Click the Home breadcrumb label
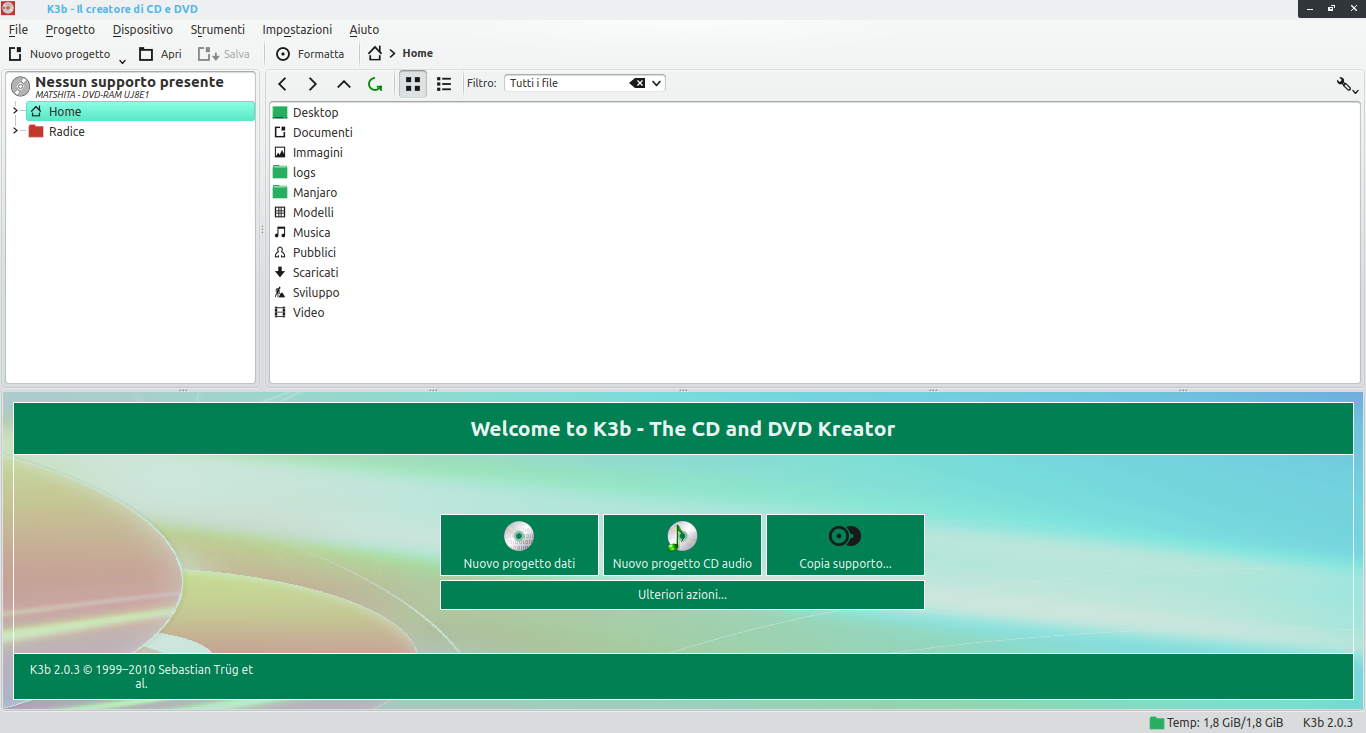 tap(418, 53)
